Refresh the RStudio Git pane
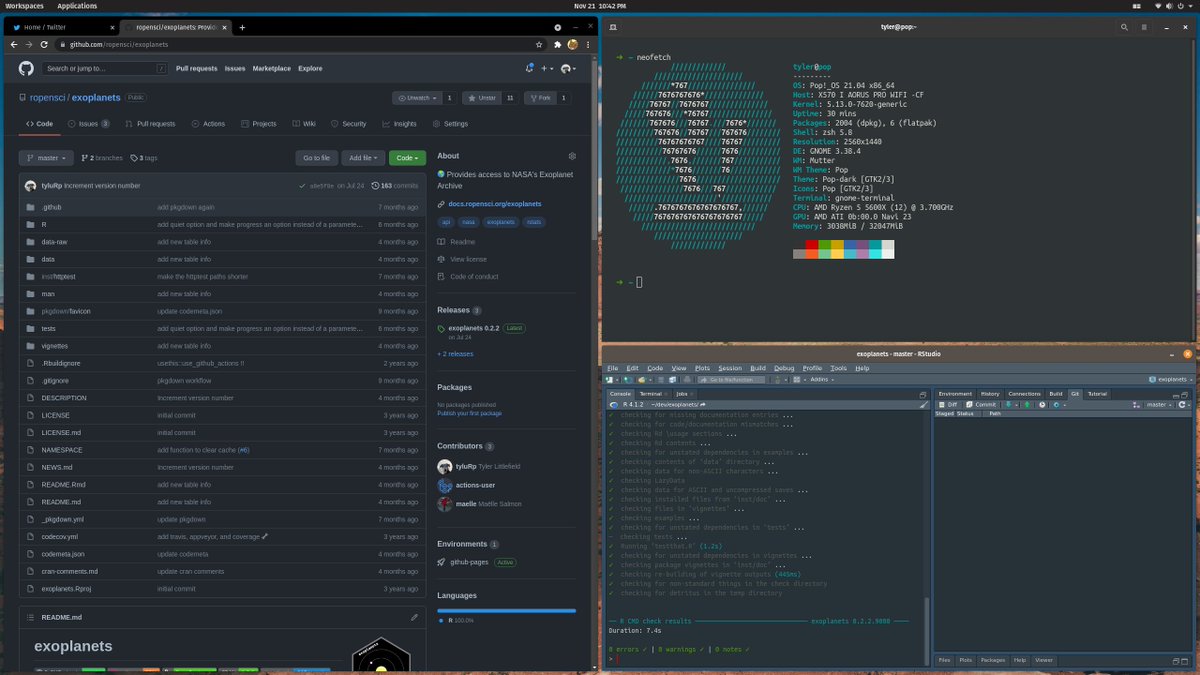Image resolution: width=1200 pixels, height=675 pixels. (x=1183, y=405)
